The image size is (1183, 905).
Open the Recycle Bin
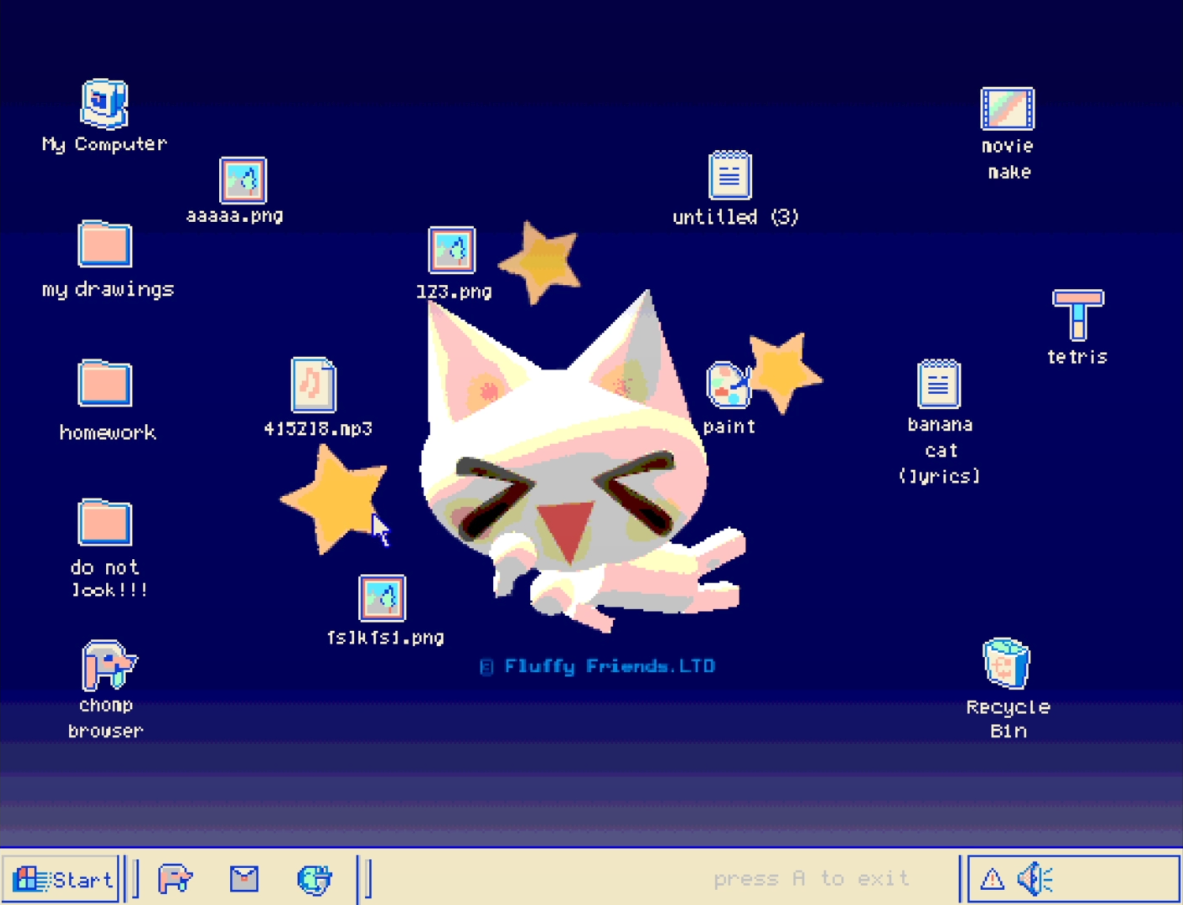(x=1005, y=663)
